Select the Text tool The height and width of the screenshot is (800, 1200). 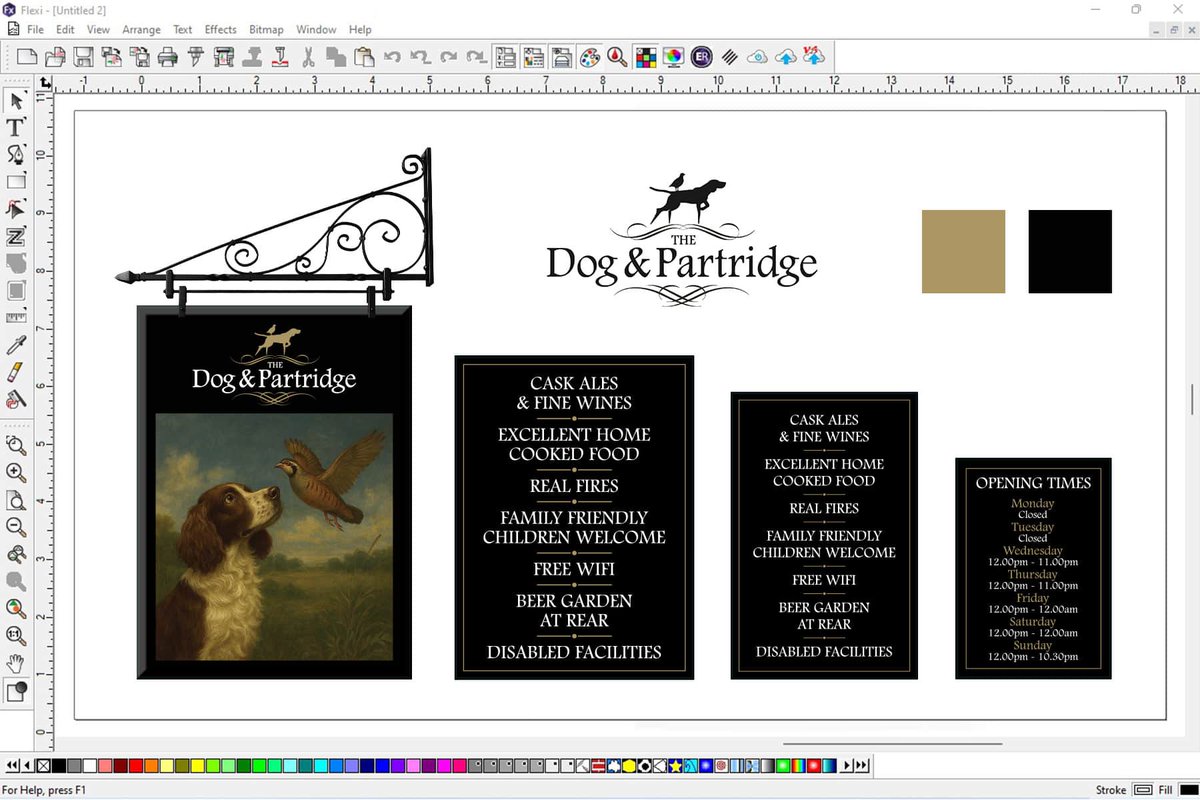(16, 127)
